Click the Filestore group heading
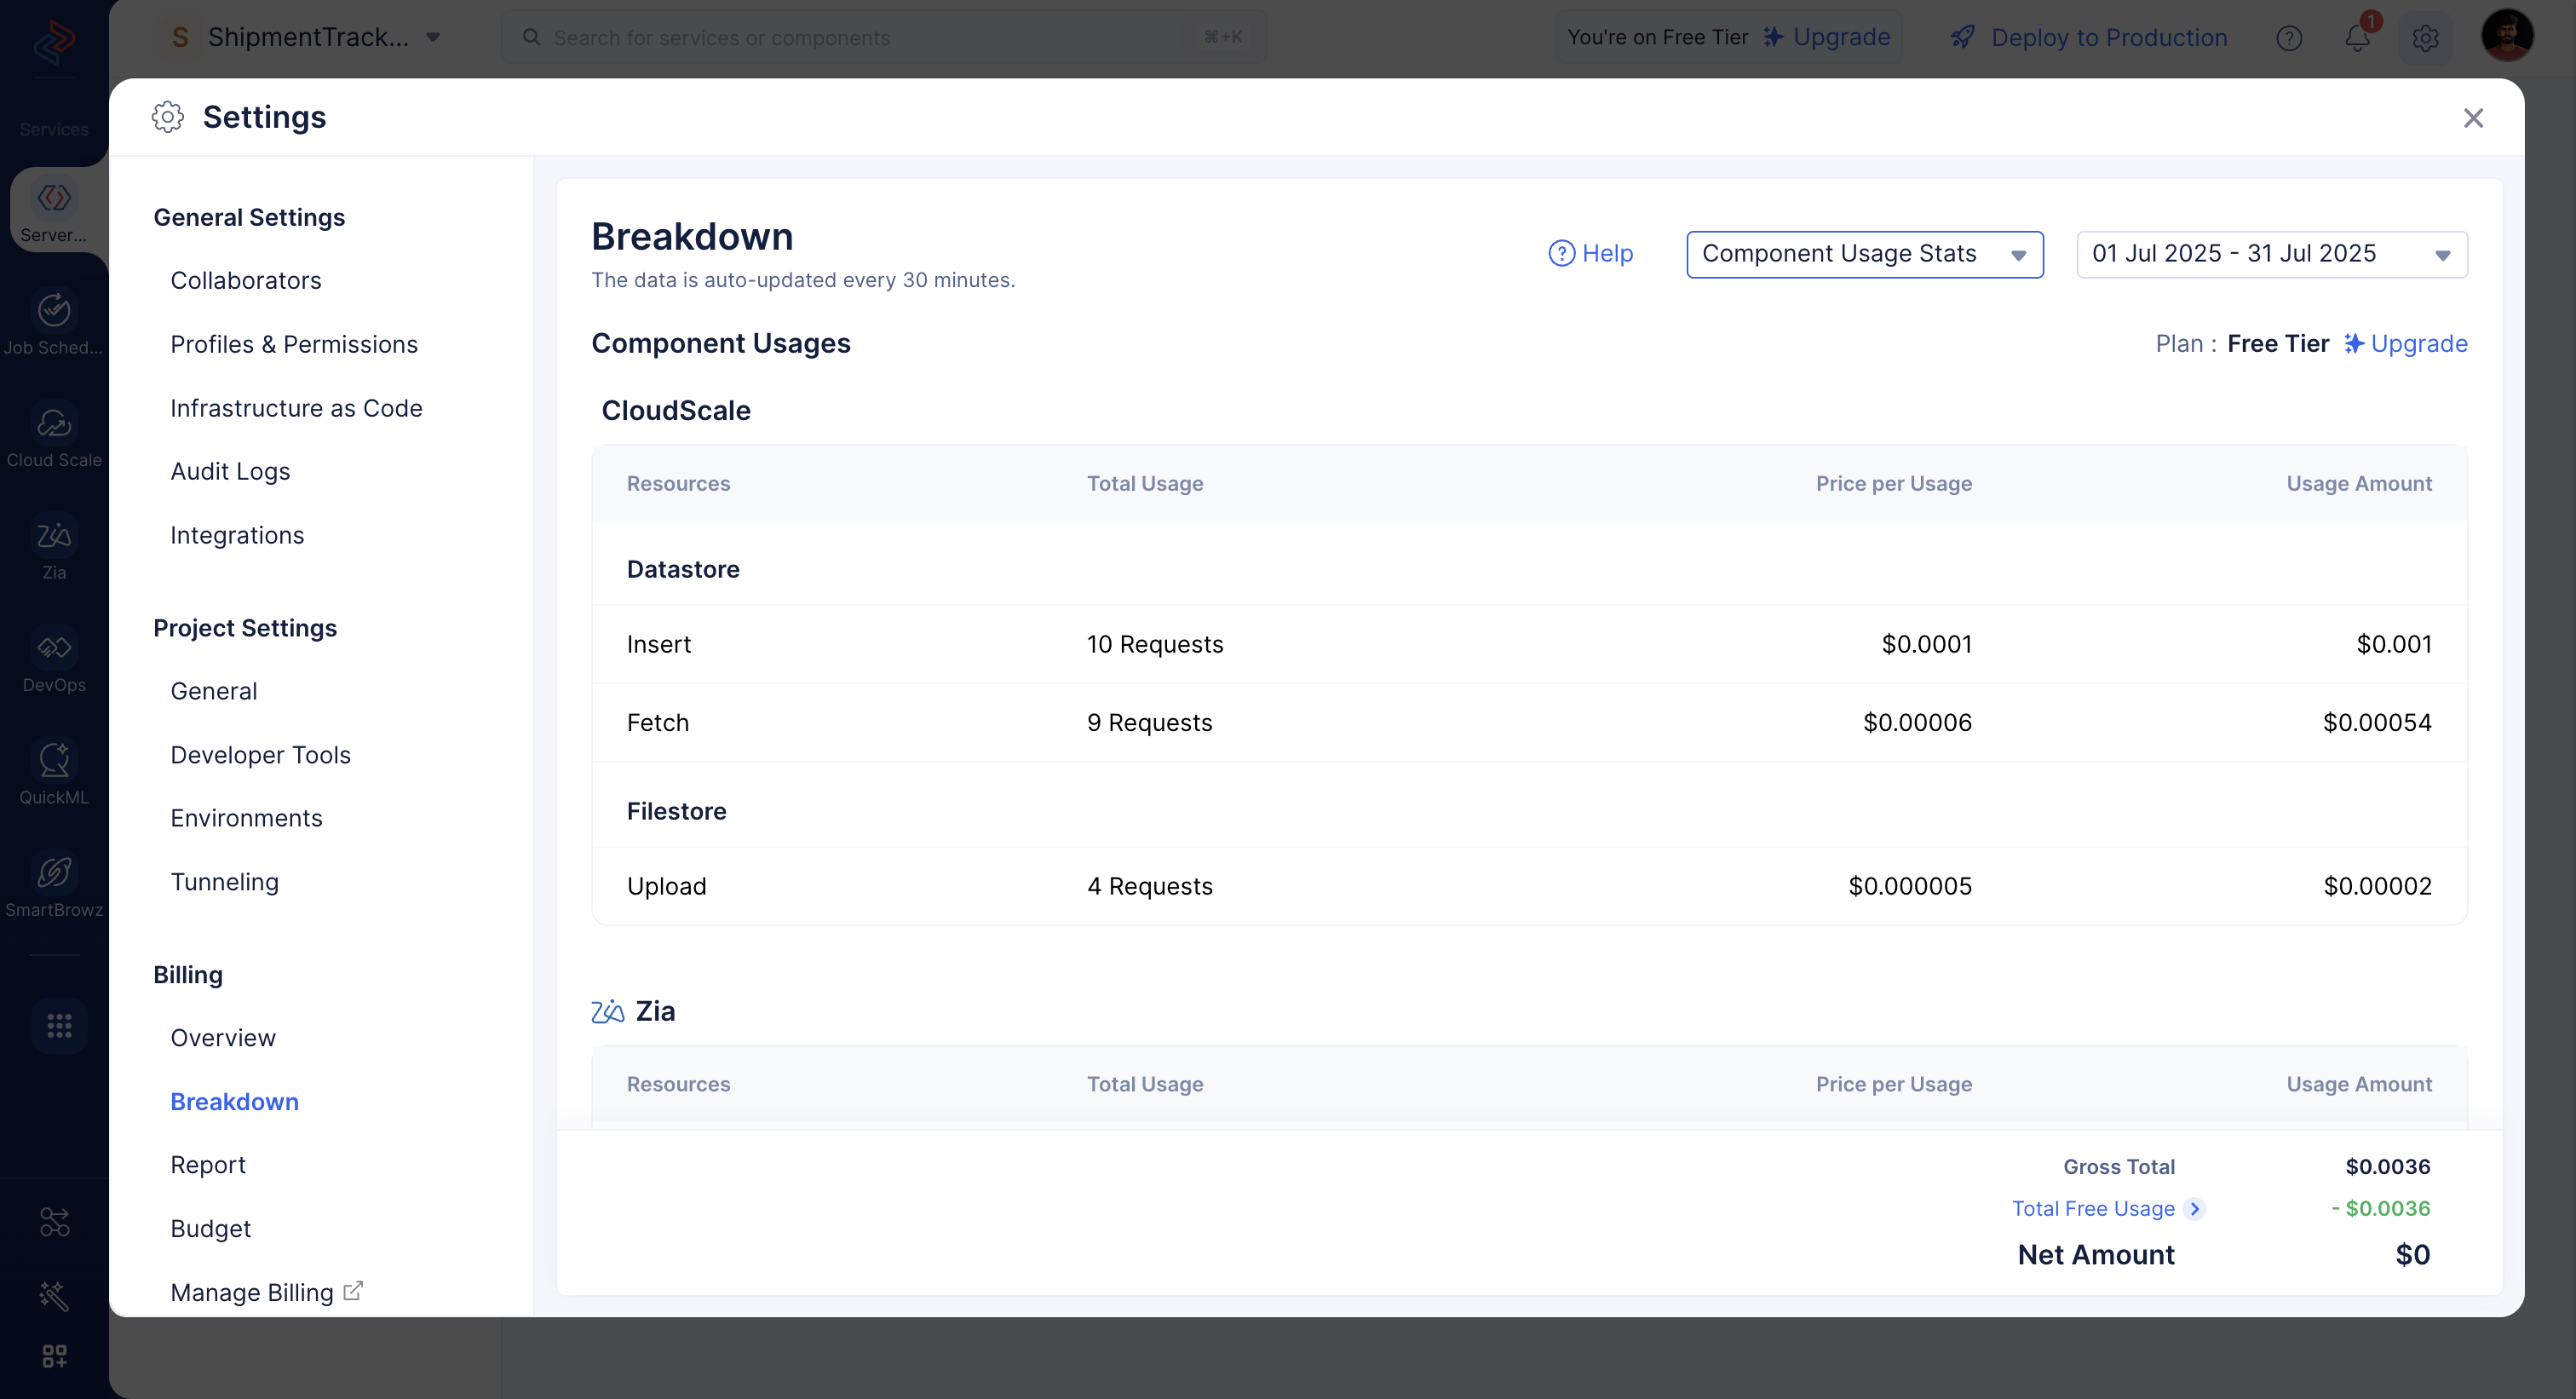 point(676,811)
